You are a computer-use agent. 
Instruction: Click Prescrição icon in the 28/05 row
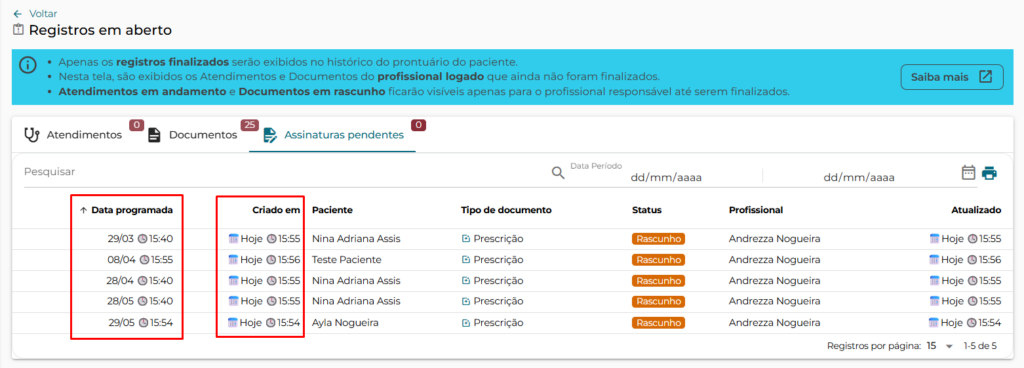click(466, 301)
